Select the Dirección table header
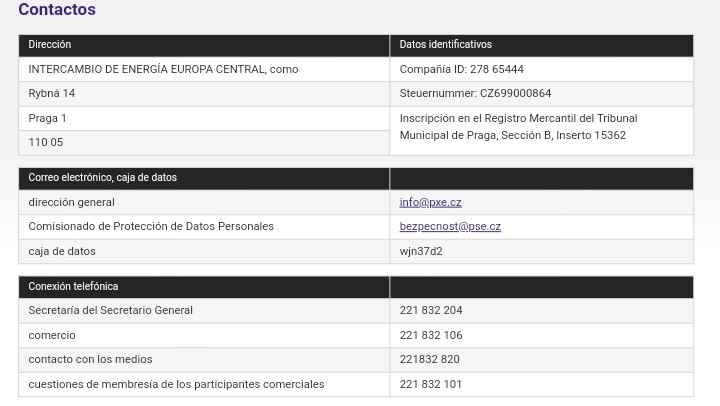The image size is (720, 406). (x=204, y=45)
